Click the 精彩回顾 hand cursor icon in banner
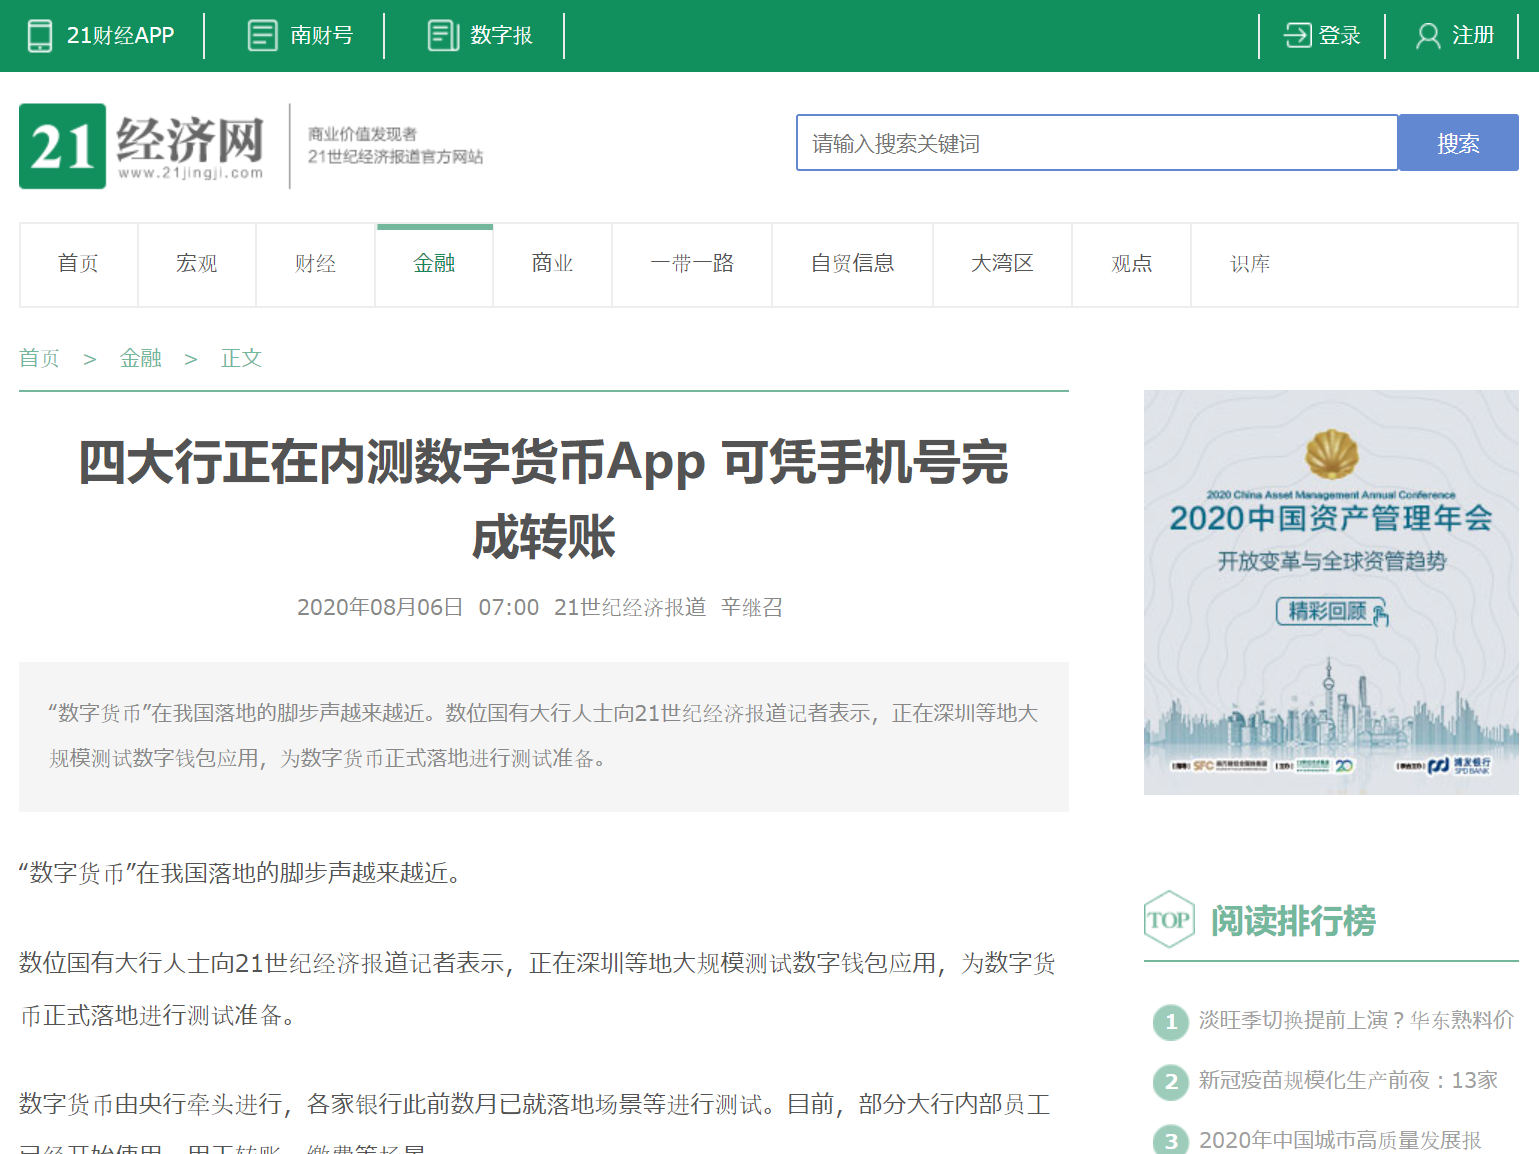 click(x=1380, y=613)
